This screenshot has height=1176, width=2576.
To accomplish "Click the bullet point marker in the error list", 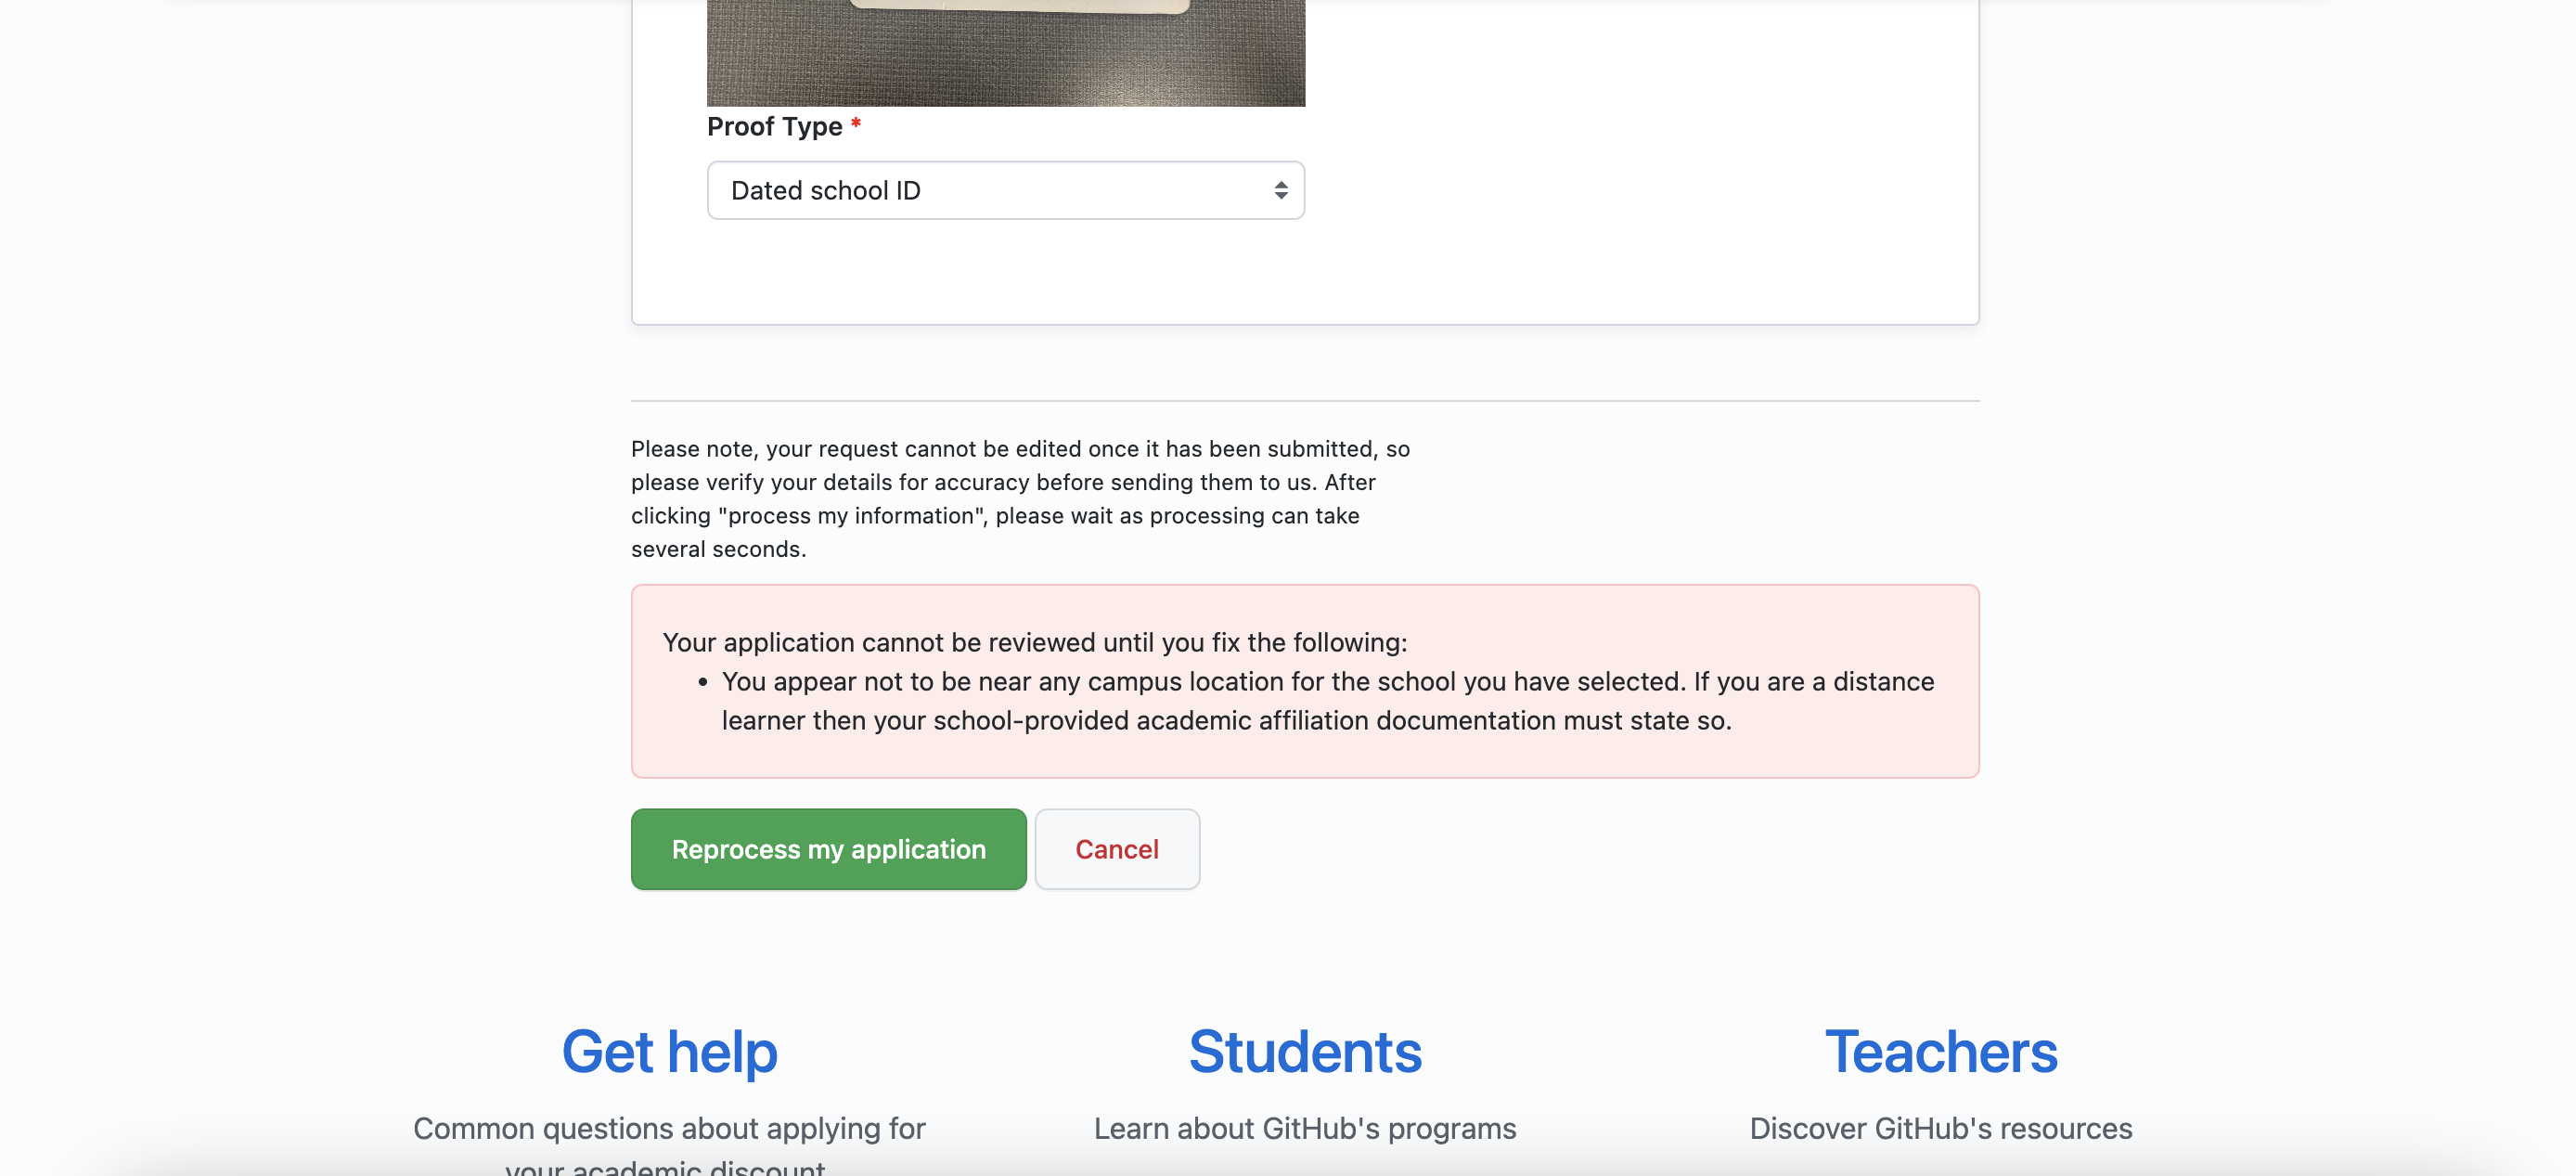I will [703, 682].
